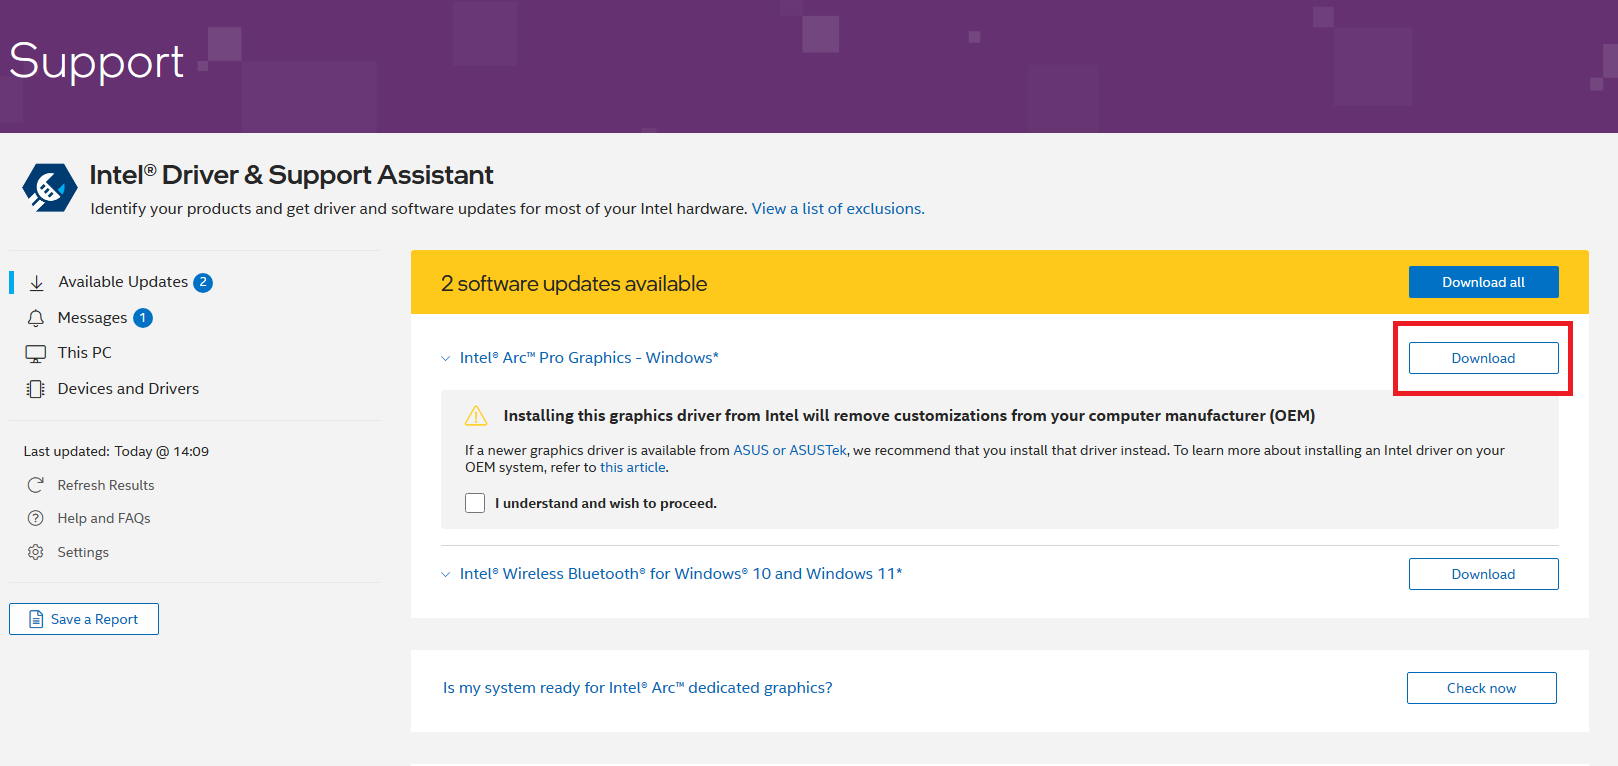Click the Messages bell icon
This screenshot has width=1618, height=766.
(x=36, y=318)
